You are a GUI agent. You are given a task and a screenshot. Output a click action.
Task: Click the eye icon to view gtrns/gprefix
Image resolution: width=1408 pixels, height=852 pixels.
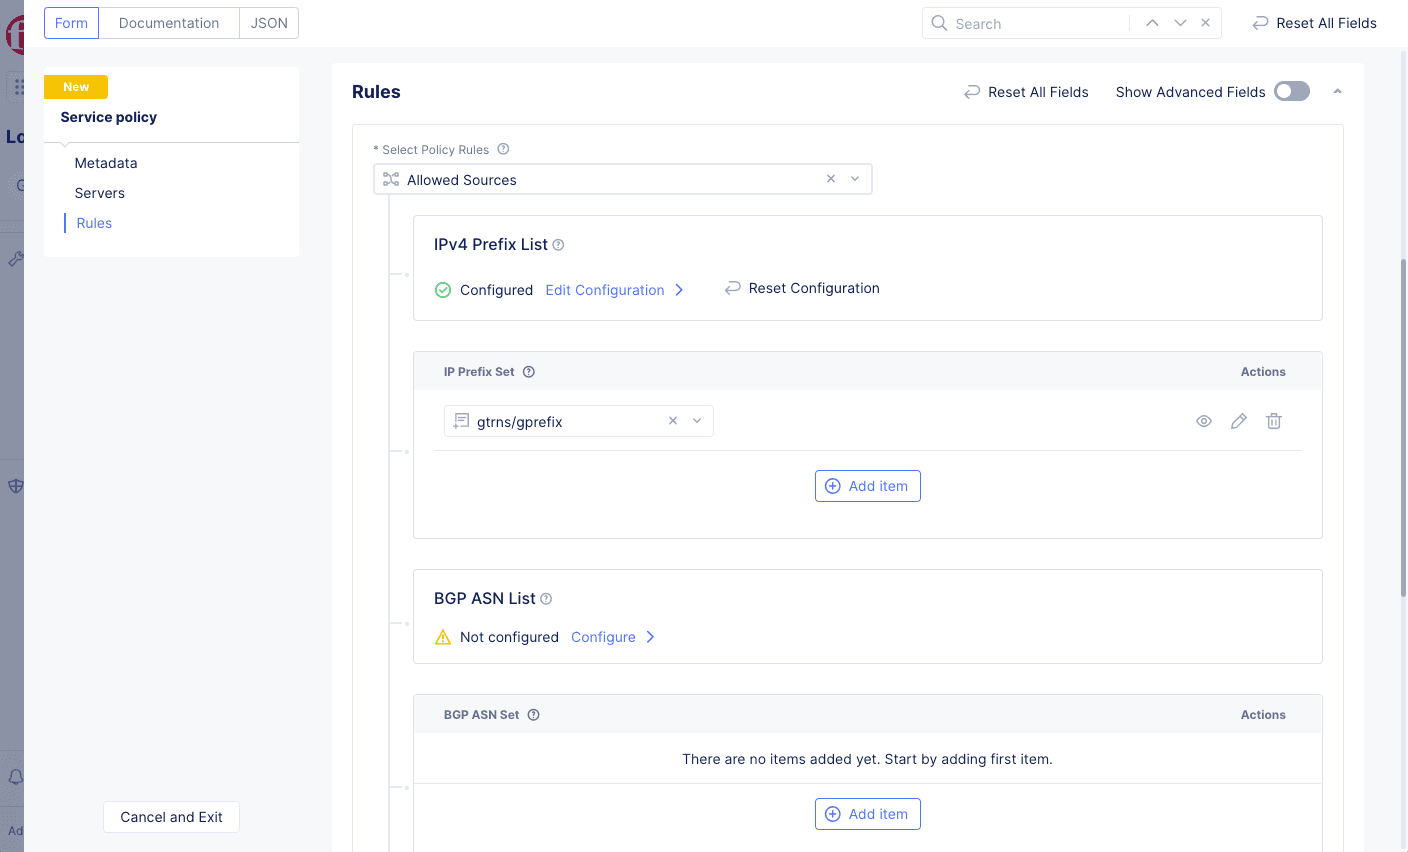[x=1204, y=421]
